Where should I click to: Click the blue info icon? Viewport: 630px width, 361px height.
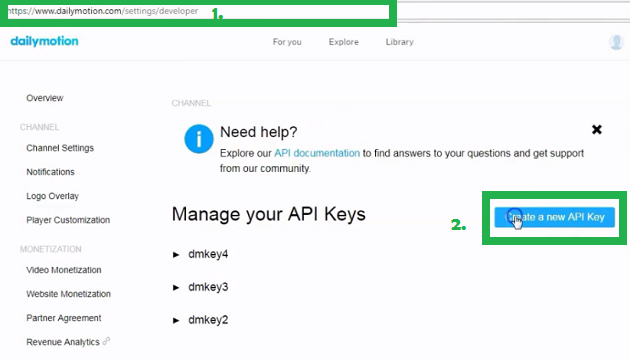click(199, 139)
